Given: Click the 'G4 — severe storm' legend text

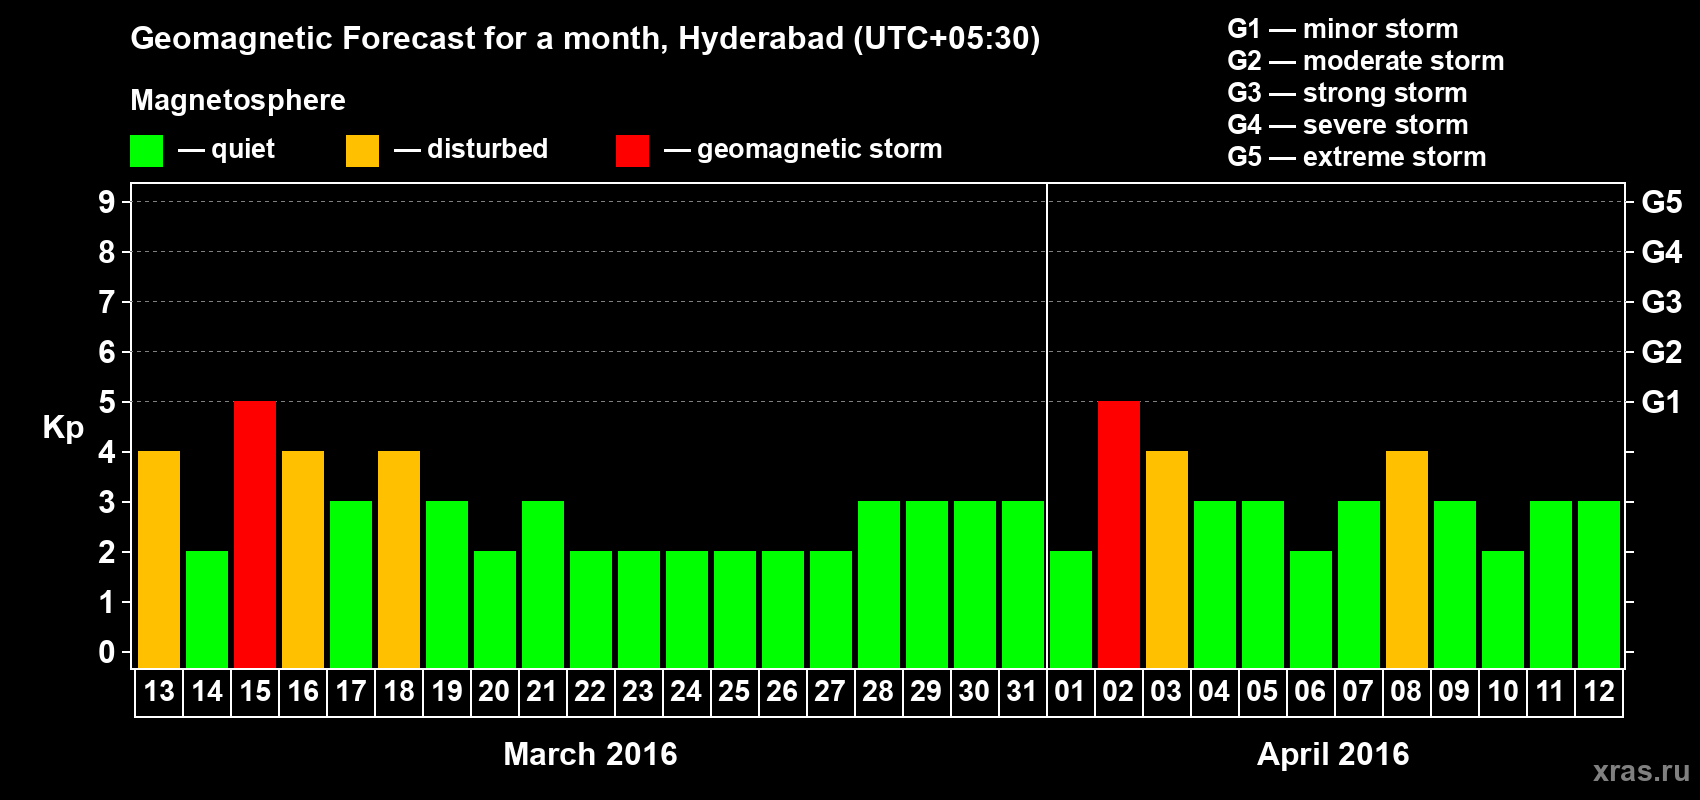Looking at the screenshot, I should coord(1348,125).
